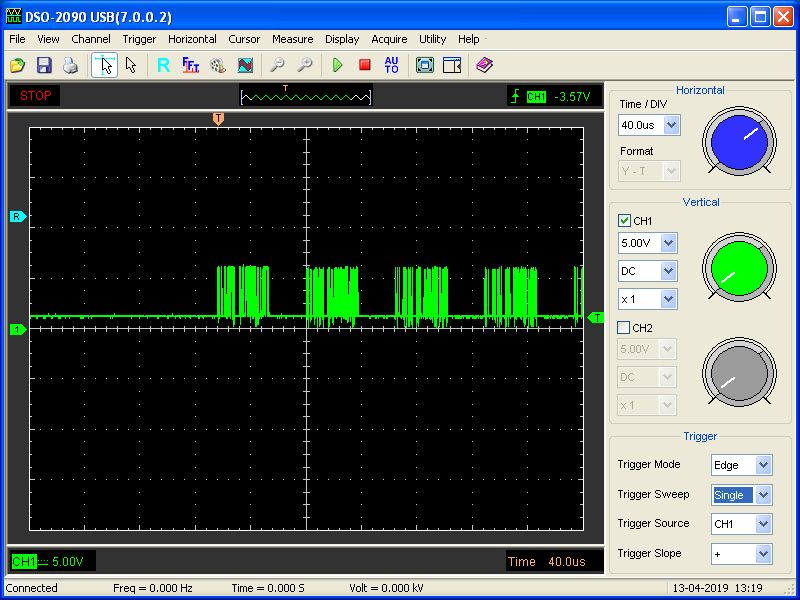Screen dimensions: 800x600
Task: Open the Measure menu
Action: tap(292, 39)
